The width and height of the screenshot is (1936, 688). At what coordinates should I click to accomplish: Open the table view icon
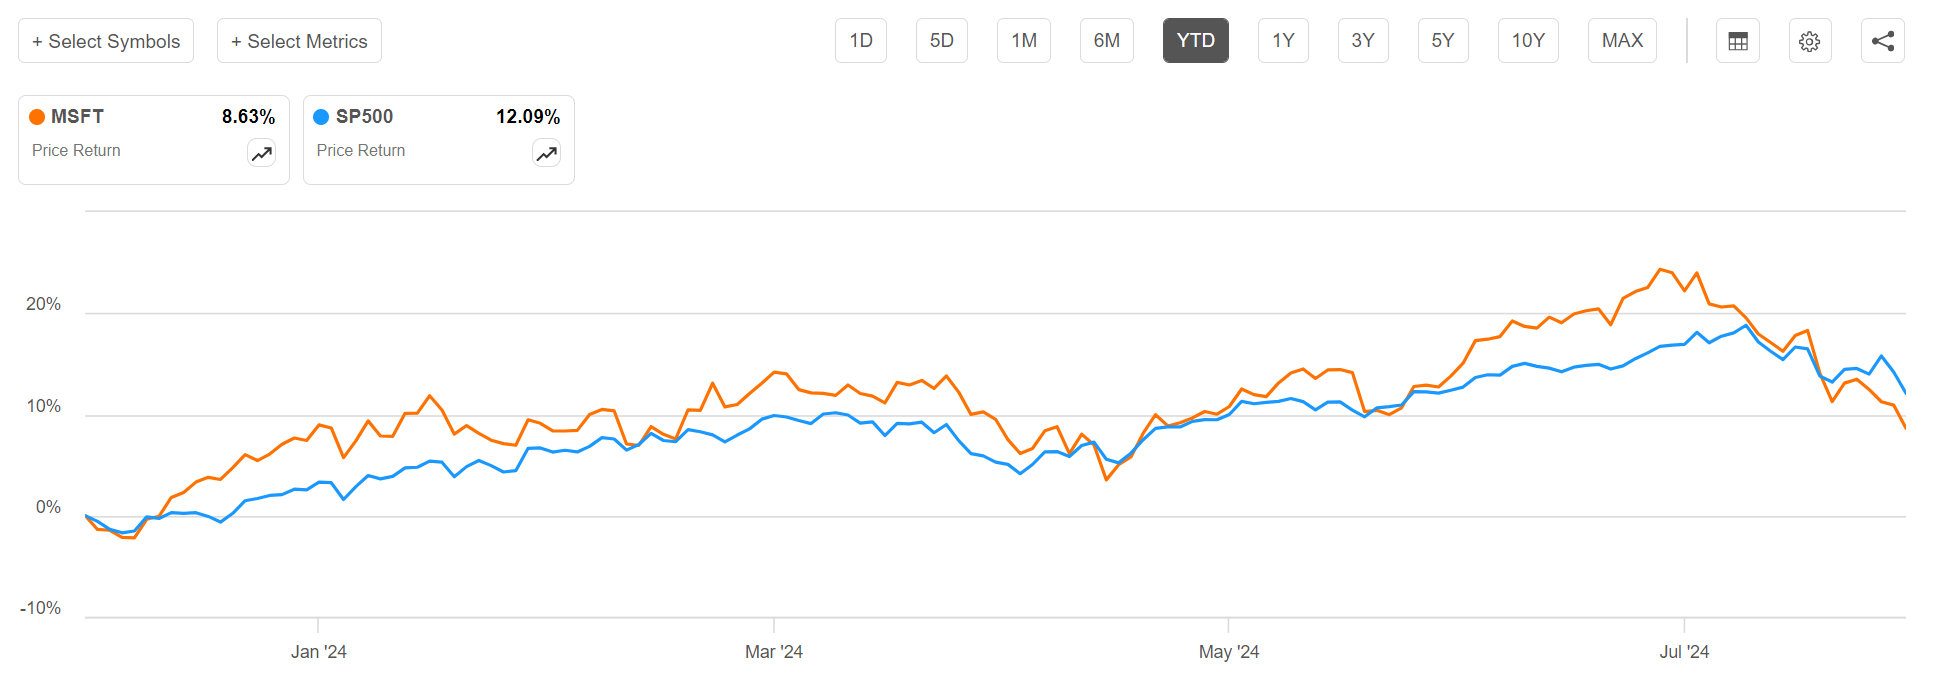click(1738, 41)
